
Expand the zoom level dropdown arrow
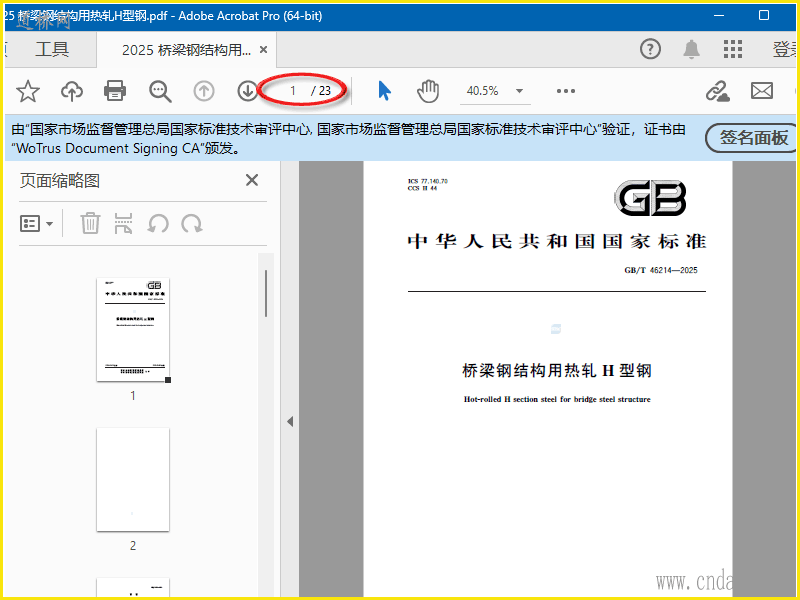[519, 91]
